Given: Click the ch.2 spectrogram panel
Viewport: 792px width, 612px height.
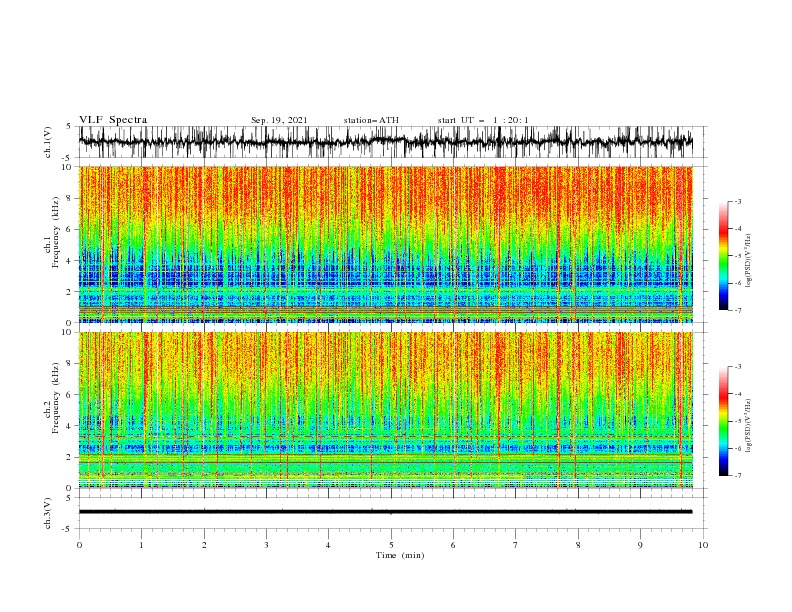Looking at the screenshot, I should pos(386,410).
